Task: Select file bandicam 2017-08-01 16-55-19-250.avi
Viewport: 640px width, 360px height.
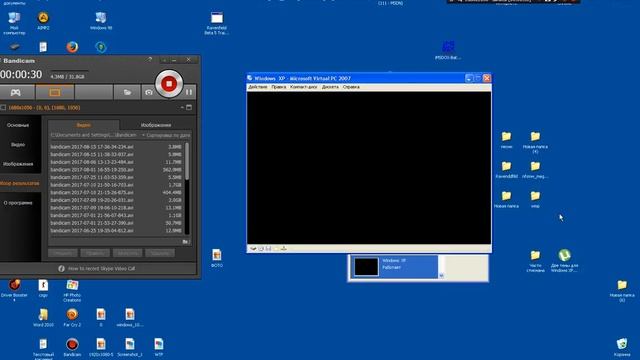Action: point(116,169)
